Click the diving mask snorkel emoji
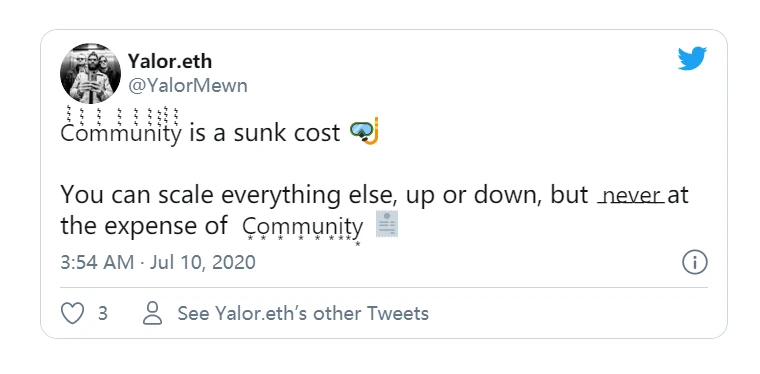Image resolution: width=760 pixels, height=374 pixels. 364,131
